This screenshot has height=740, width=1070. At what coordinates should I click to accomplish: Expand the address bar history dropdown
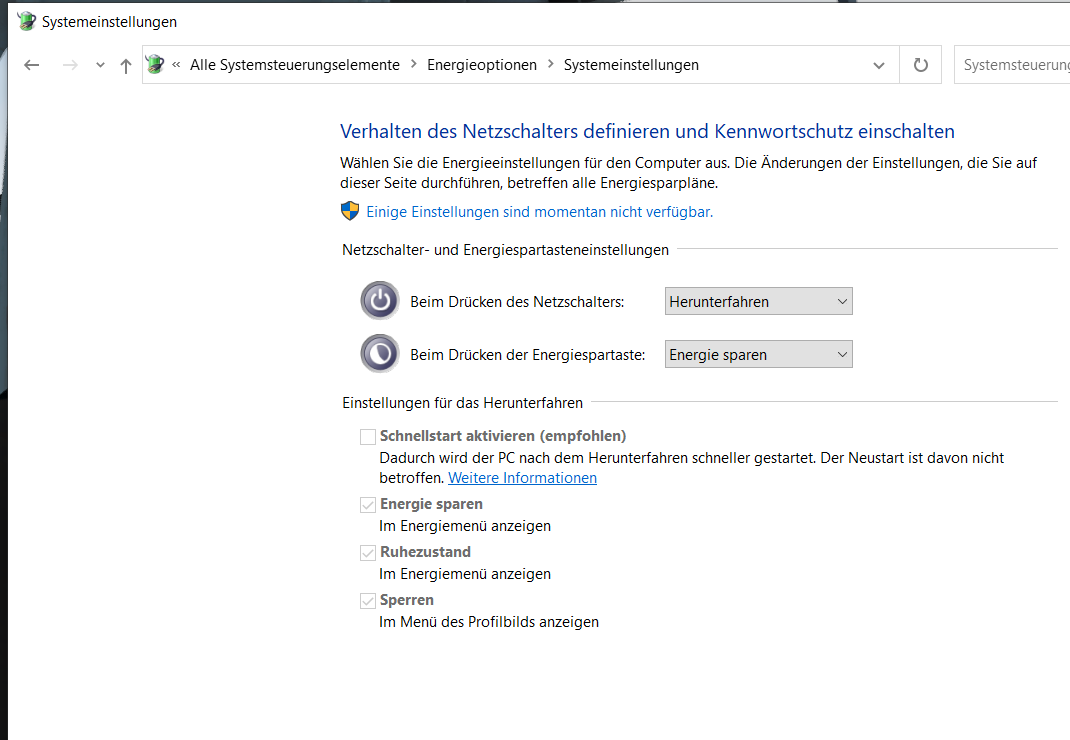coord(879,66)
